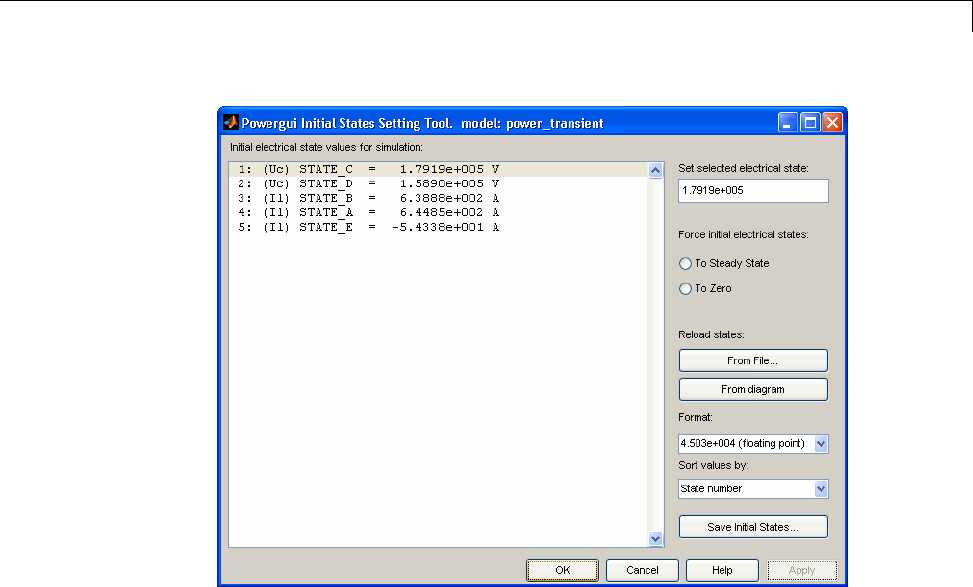
Task: Select the To Steady State radio button
Action: click(685, 264)
